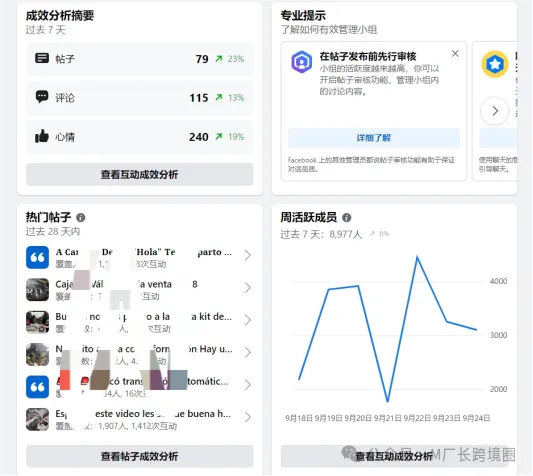This screenshot has height=476, width=533.
Task: Expand '...Hay u...' post chevron
Action: [x=248, y=352]
